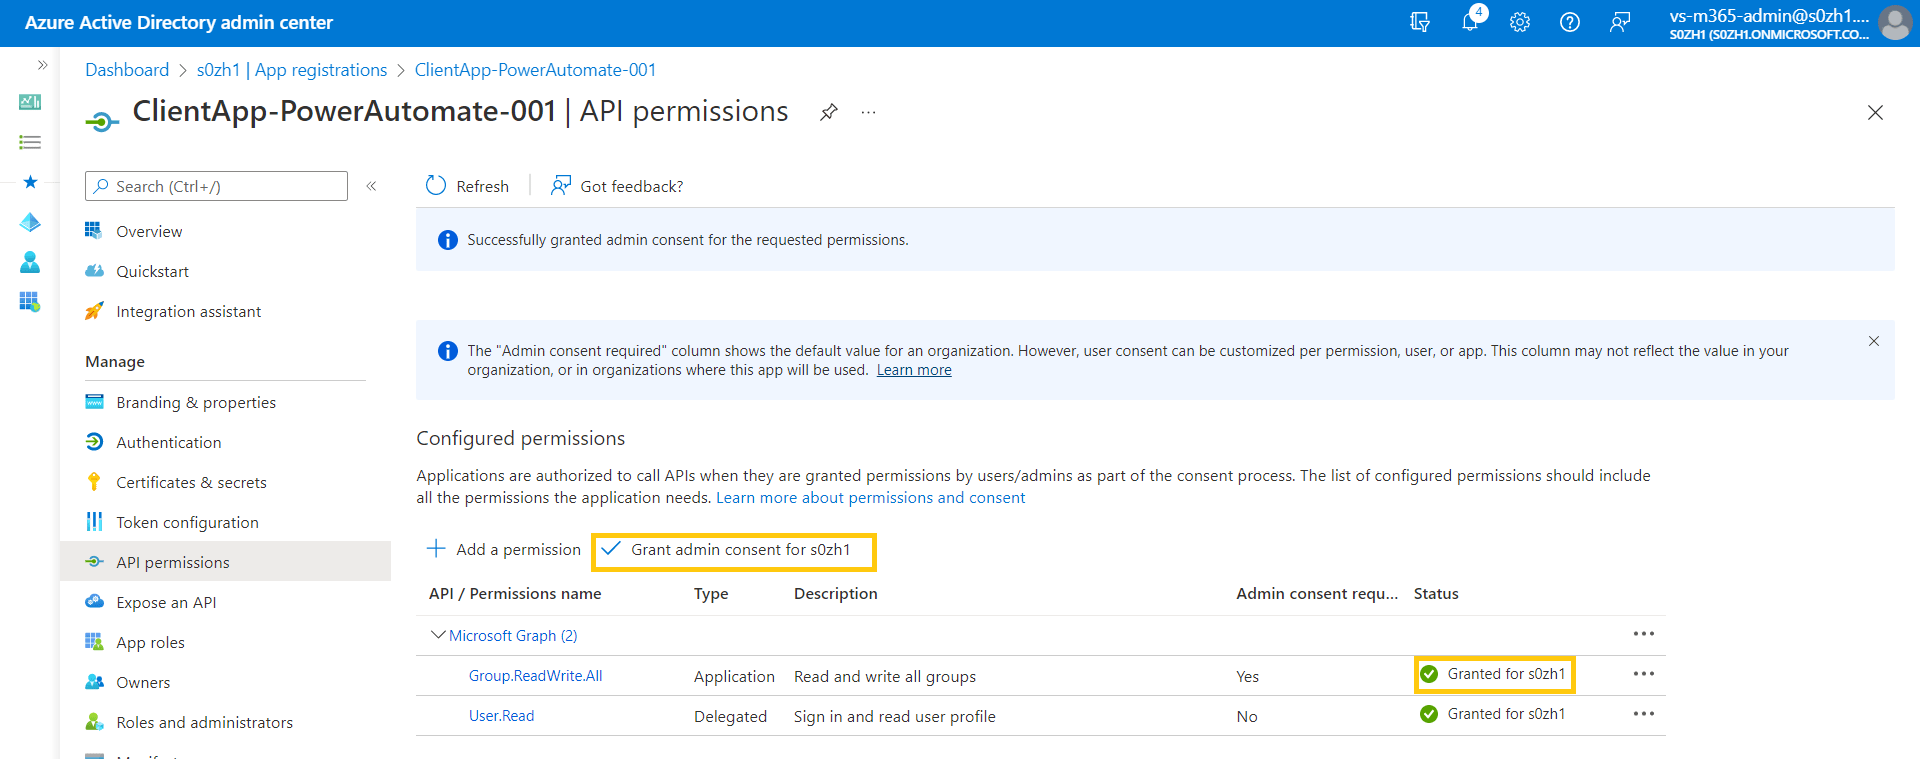Open the more options ellipsis beside title
This screenshot has height=759, width=1920.
(x=868, y=112)
